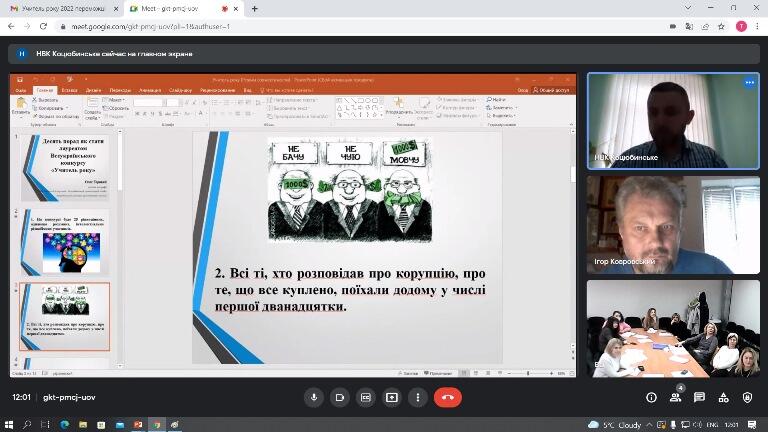
Task: Open PowerPoint Файл menu
Action: (21, 91)
